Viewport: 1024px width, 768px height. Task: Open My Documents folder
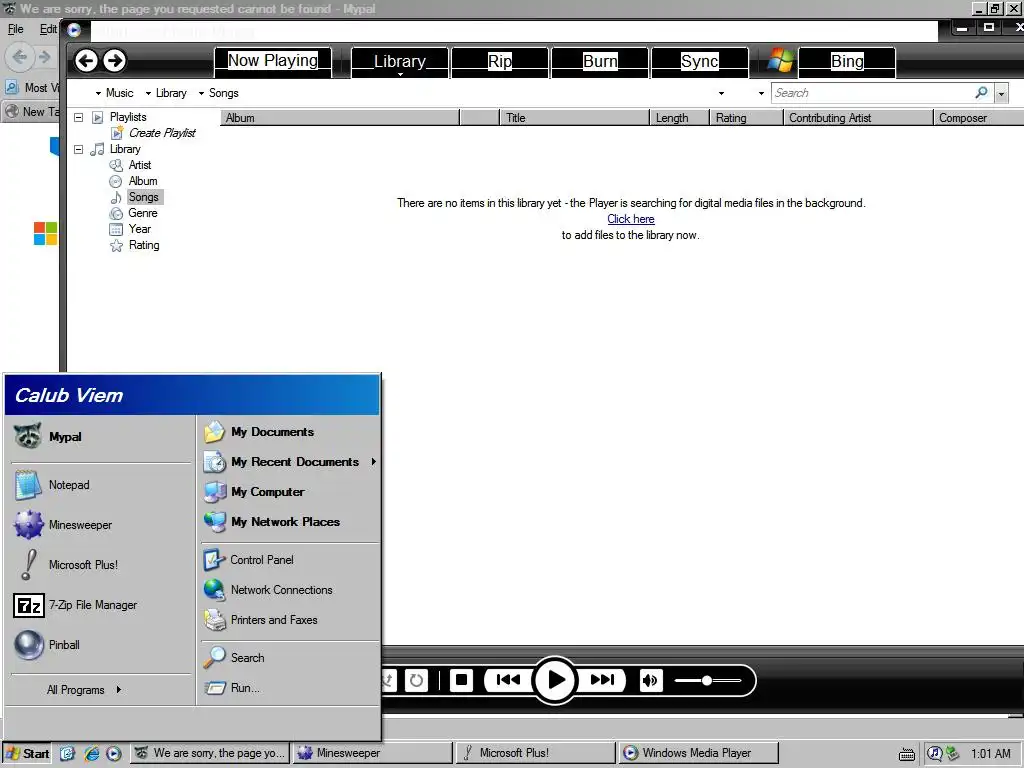[x=289, y=432]
